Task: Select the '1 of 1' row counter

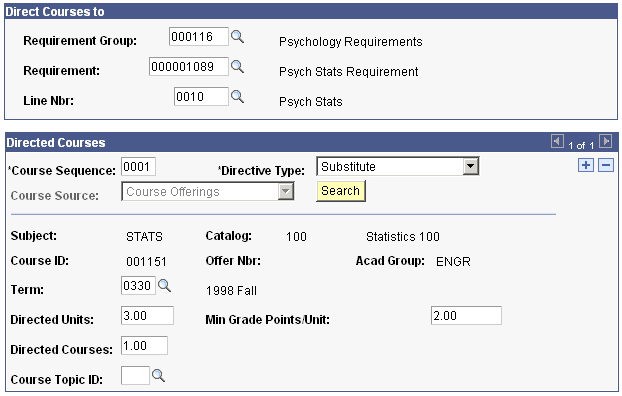Action: 581,146
